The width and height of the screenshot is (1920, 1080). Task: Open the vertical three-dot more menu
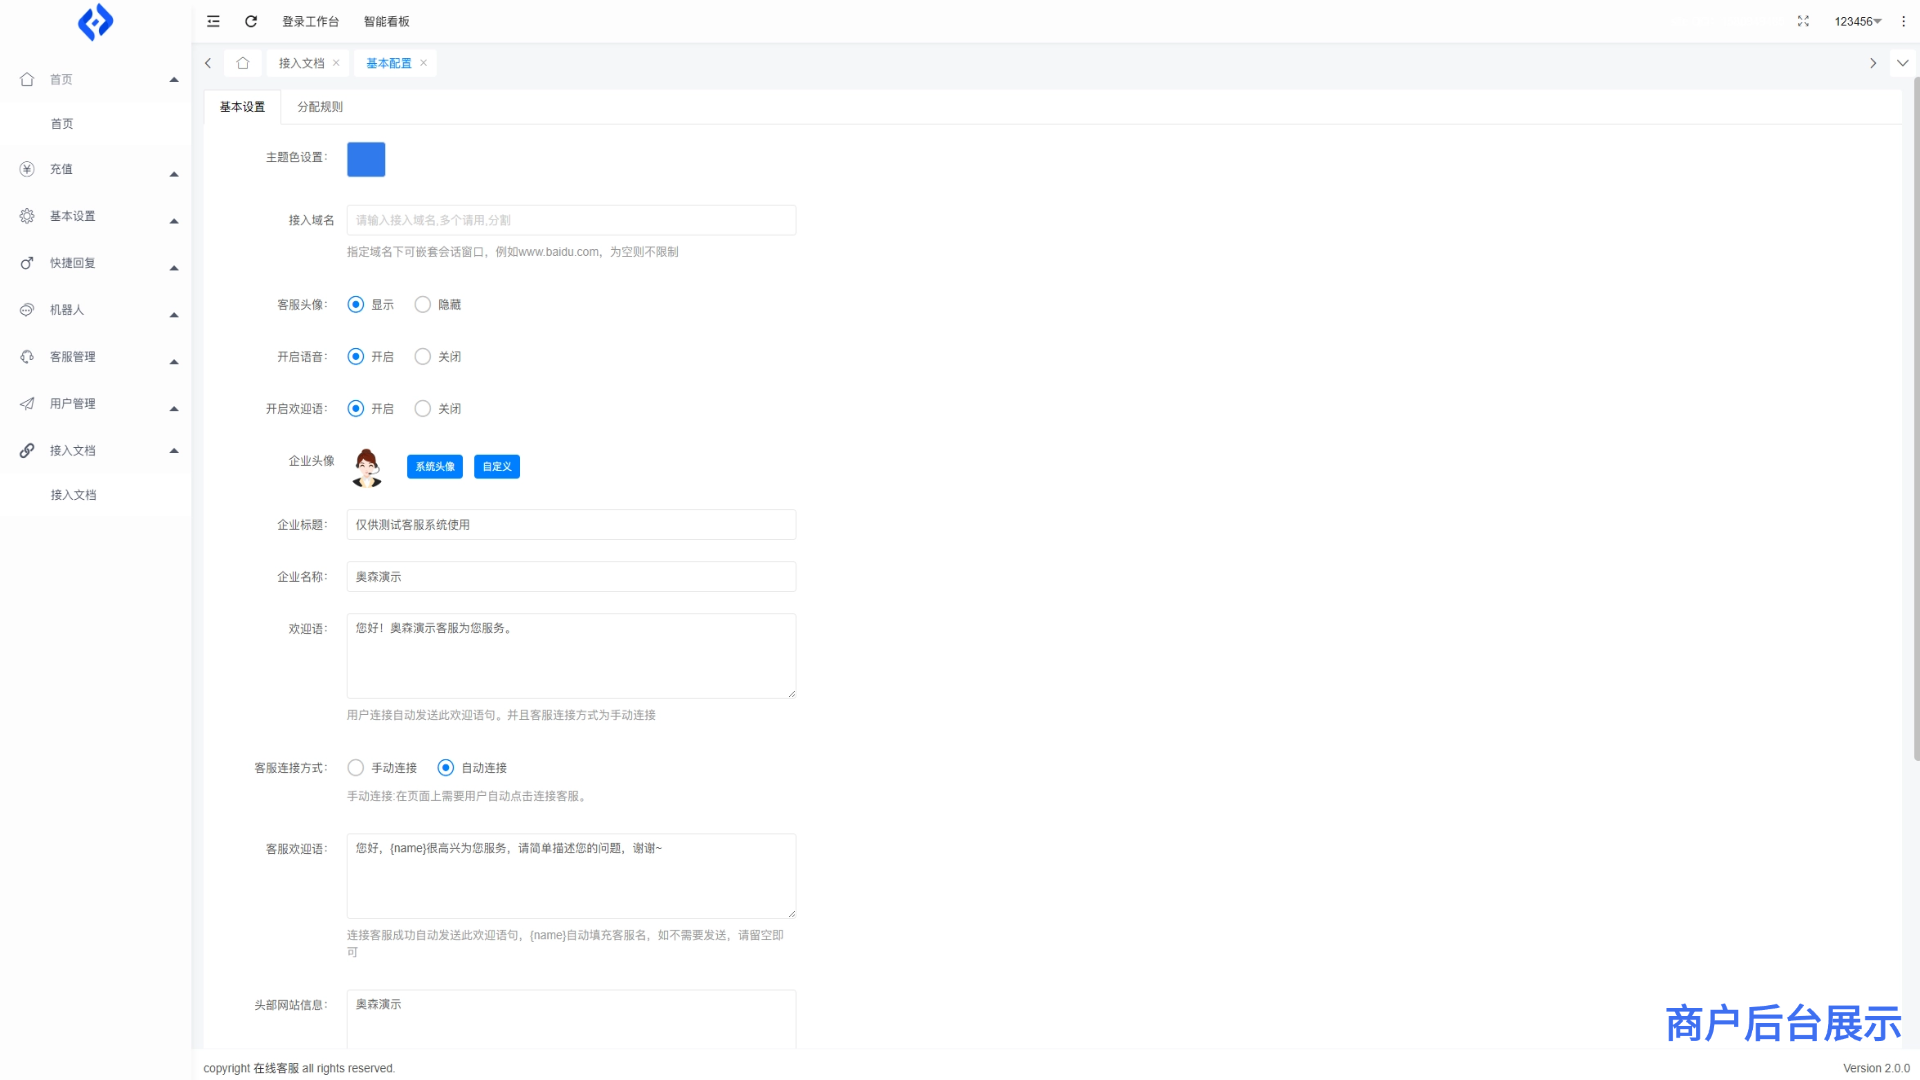[1903, 21]
